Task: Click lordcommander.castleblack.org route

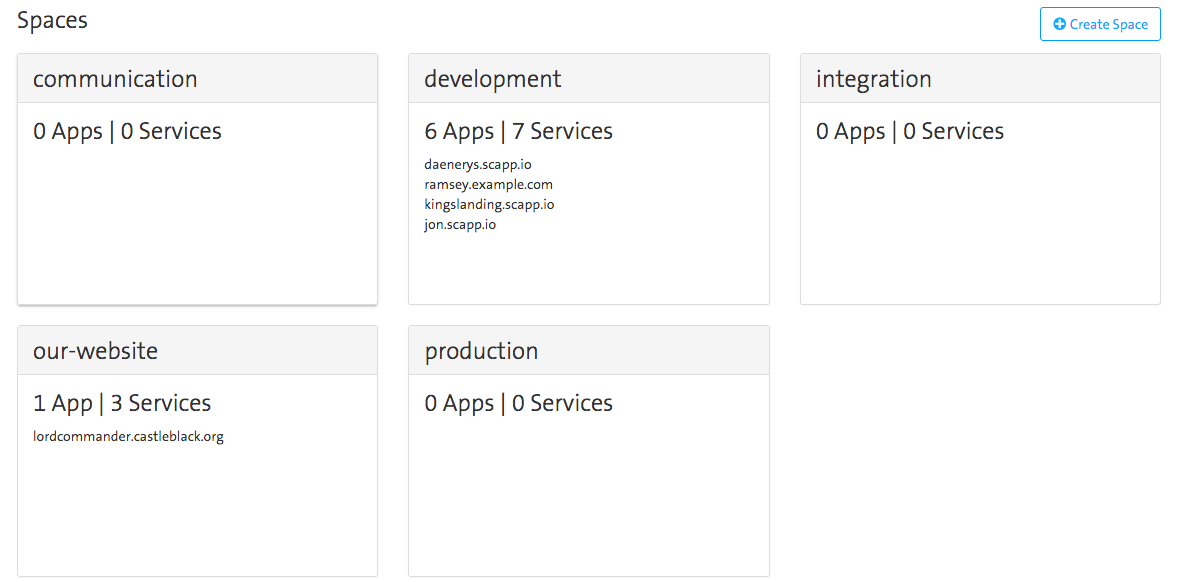Action: point(128,436)
